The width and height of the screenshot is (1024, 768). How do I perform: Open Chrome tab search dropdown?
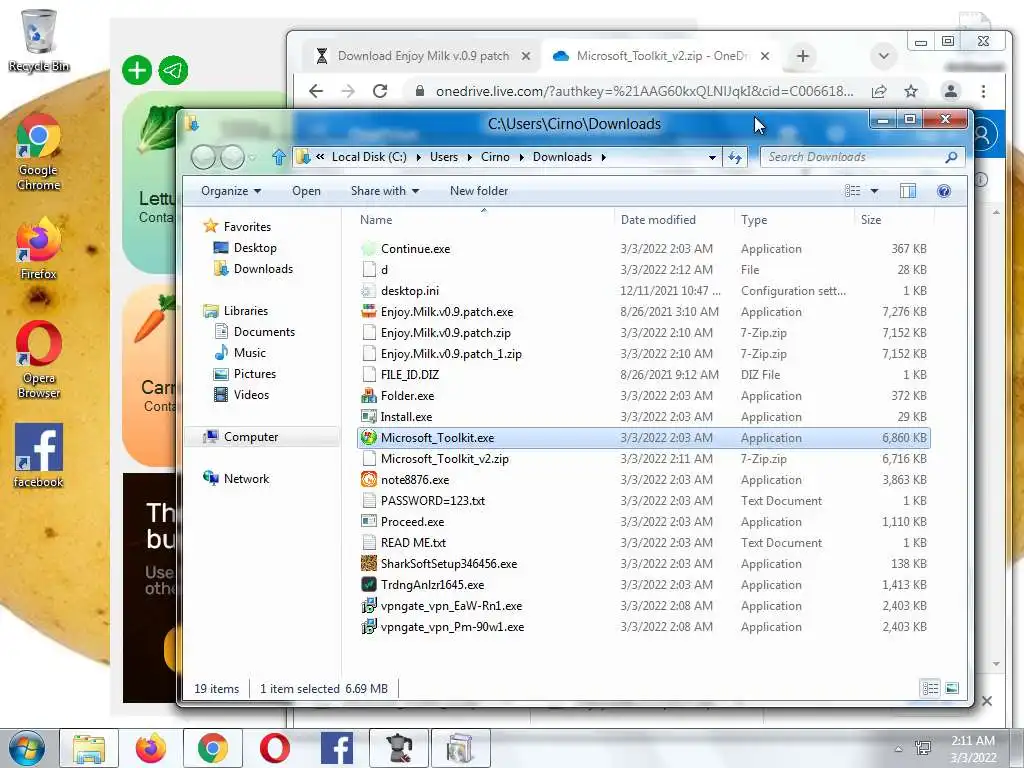884,56
